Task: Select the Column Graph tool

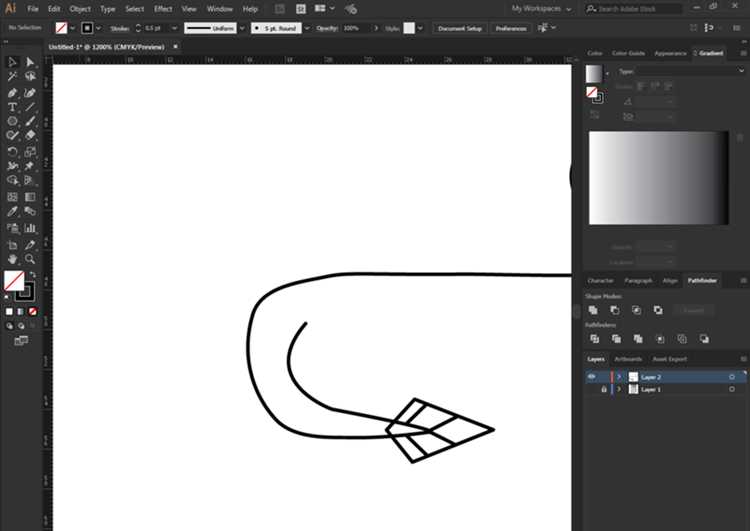Action: point(30,228)
